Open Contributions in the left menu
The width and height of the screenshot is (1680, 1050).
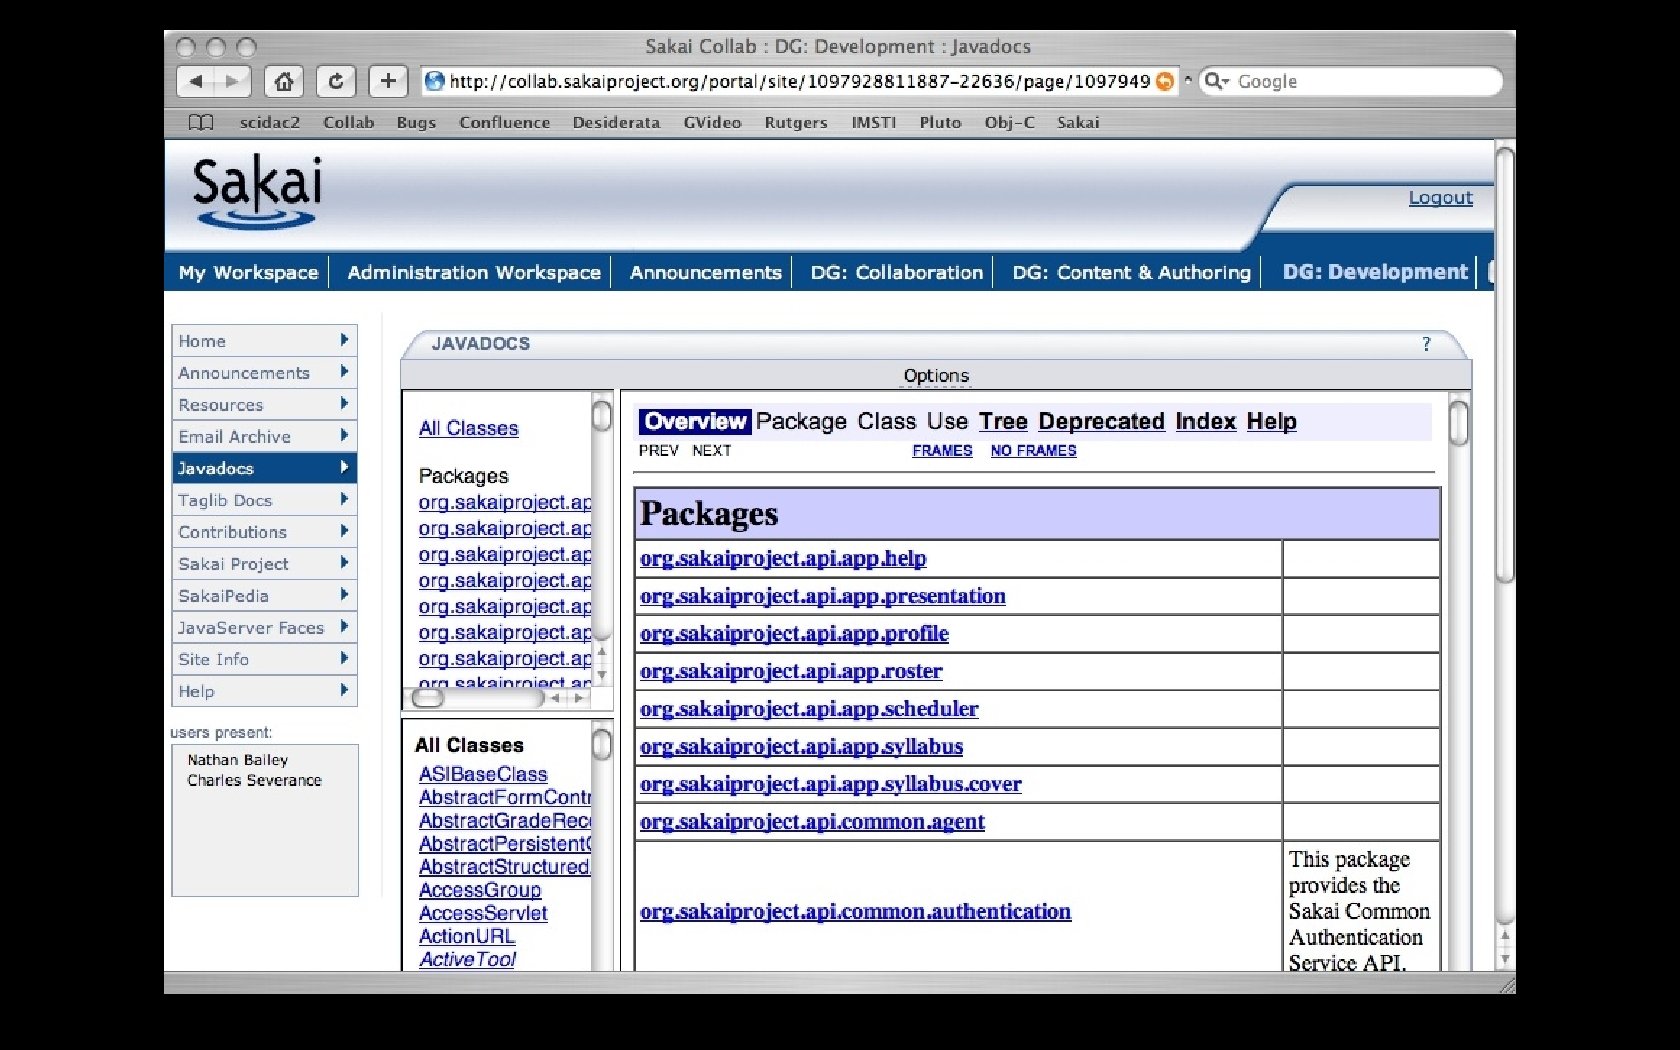pos(264,532)
